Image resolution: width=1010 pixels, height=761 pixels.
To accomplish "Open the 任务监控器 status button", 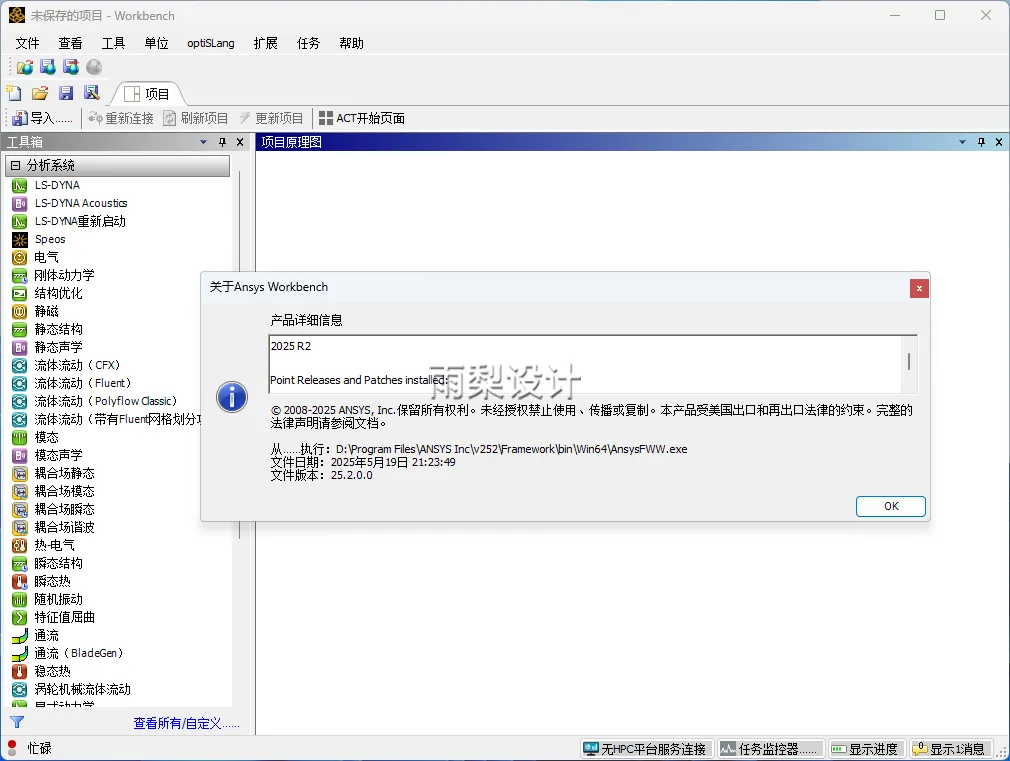I will [770, 749].
